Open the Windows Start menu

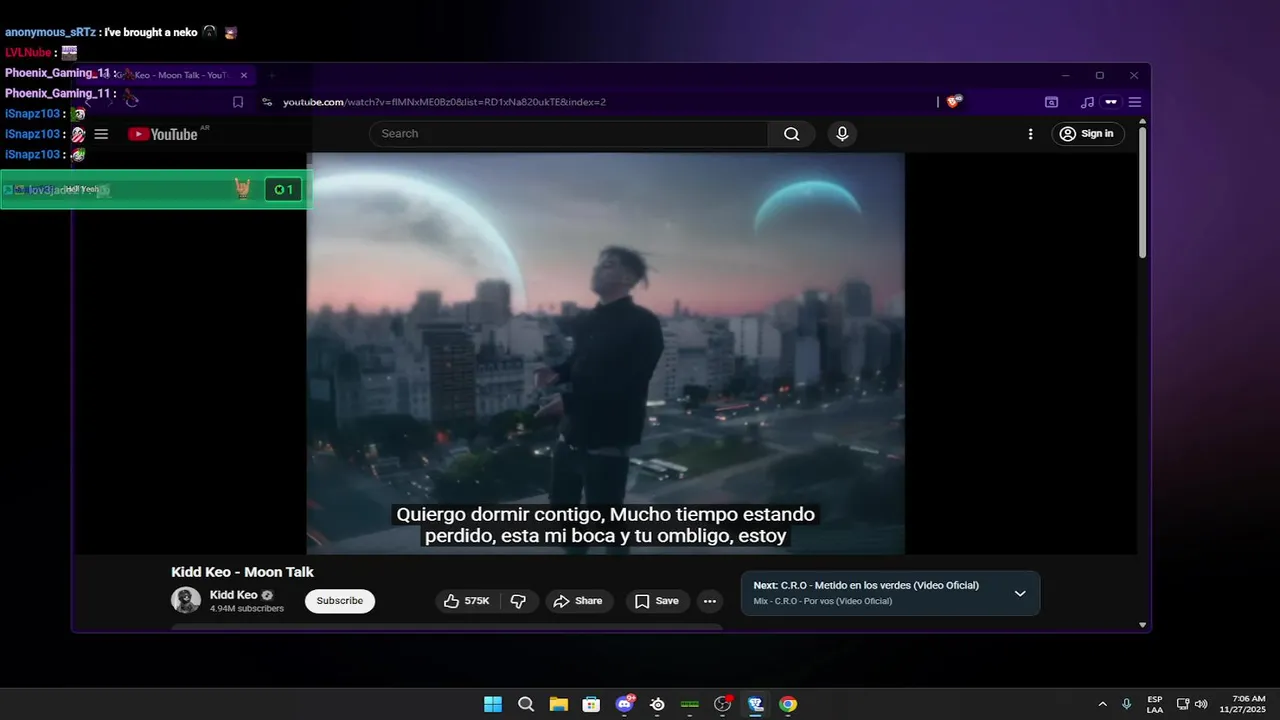(493, 704)
